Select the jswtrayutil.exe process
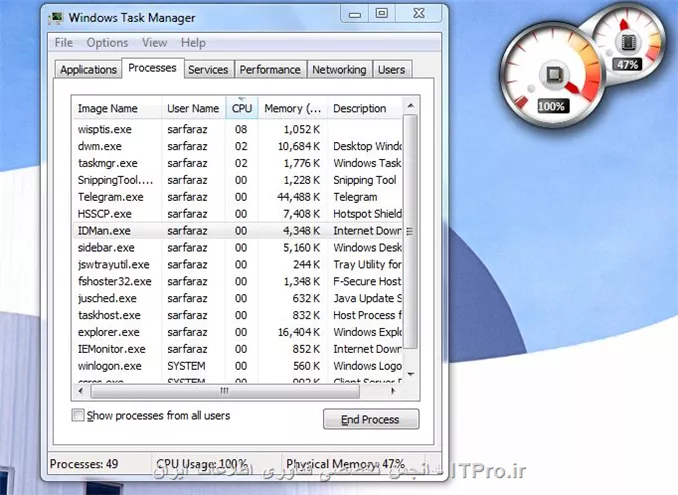678x495 pixels. tap(237, 264)
